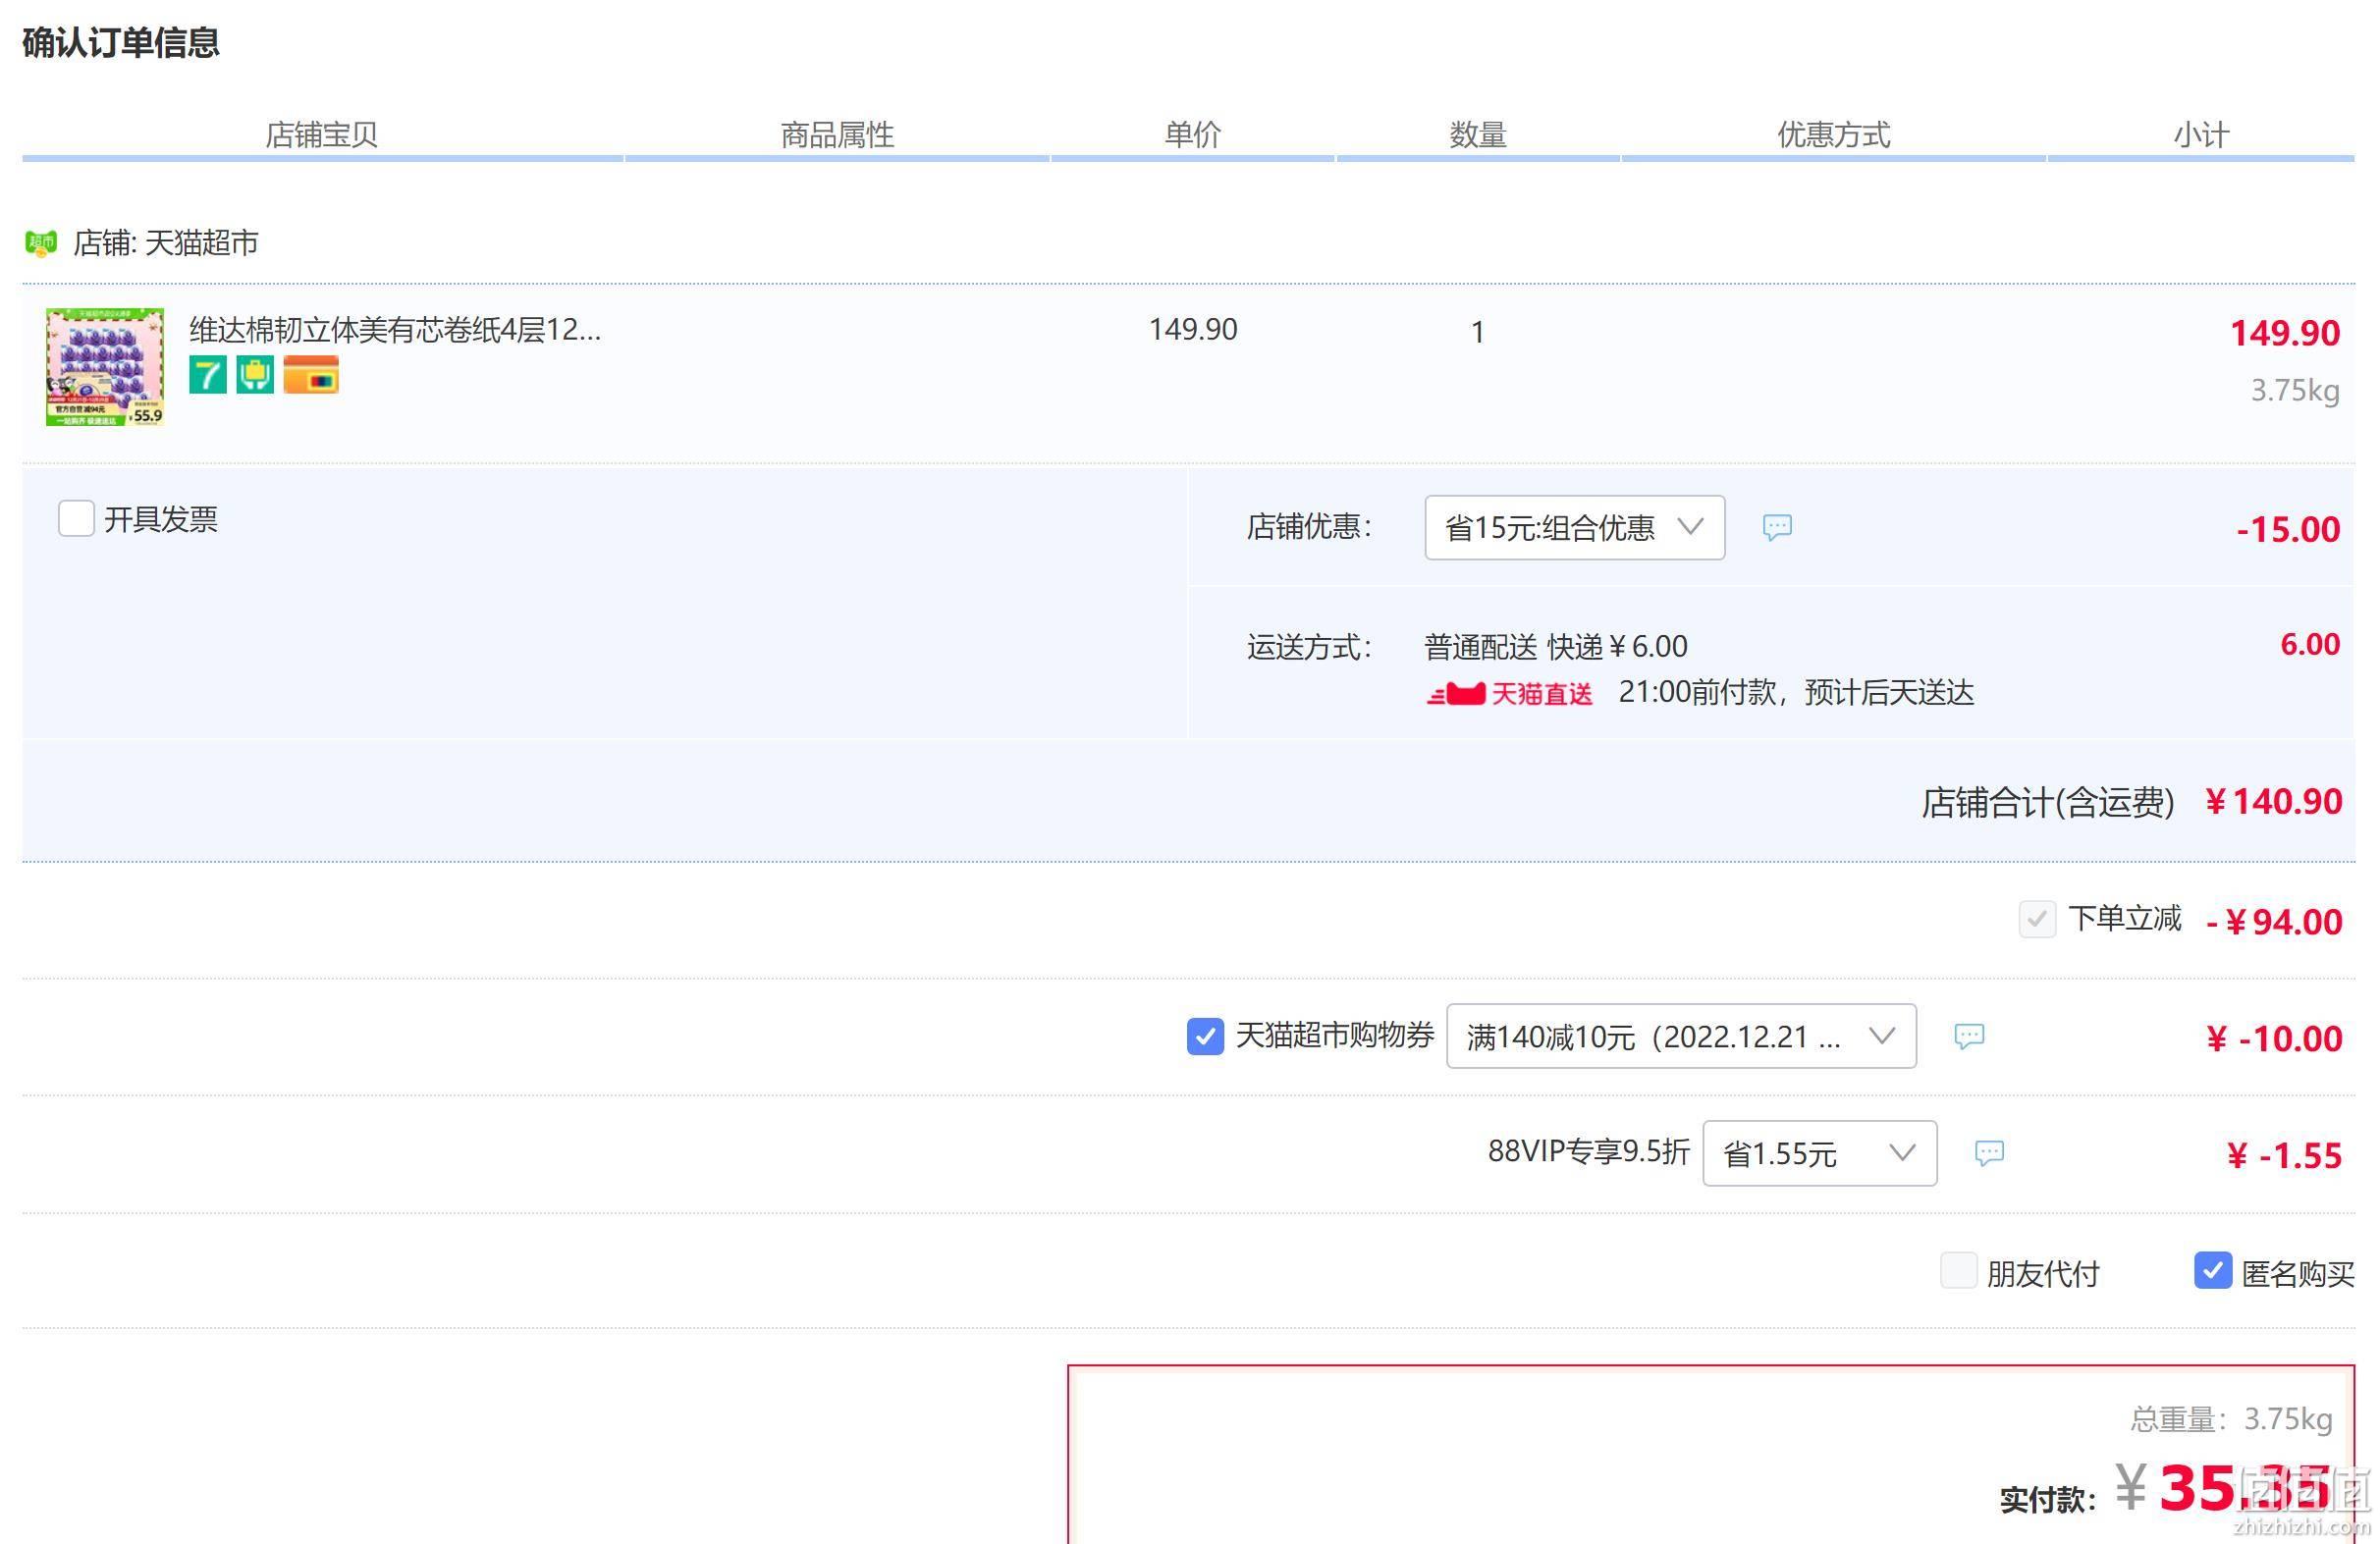Click the orange credit card badge icon
Image resolution: width=2380 pixels, height=1544 pixels.
click(x=311, y=375)
